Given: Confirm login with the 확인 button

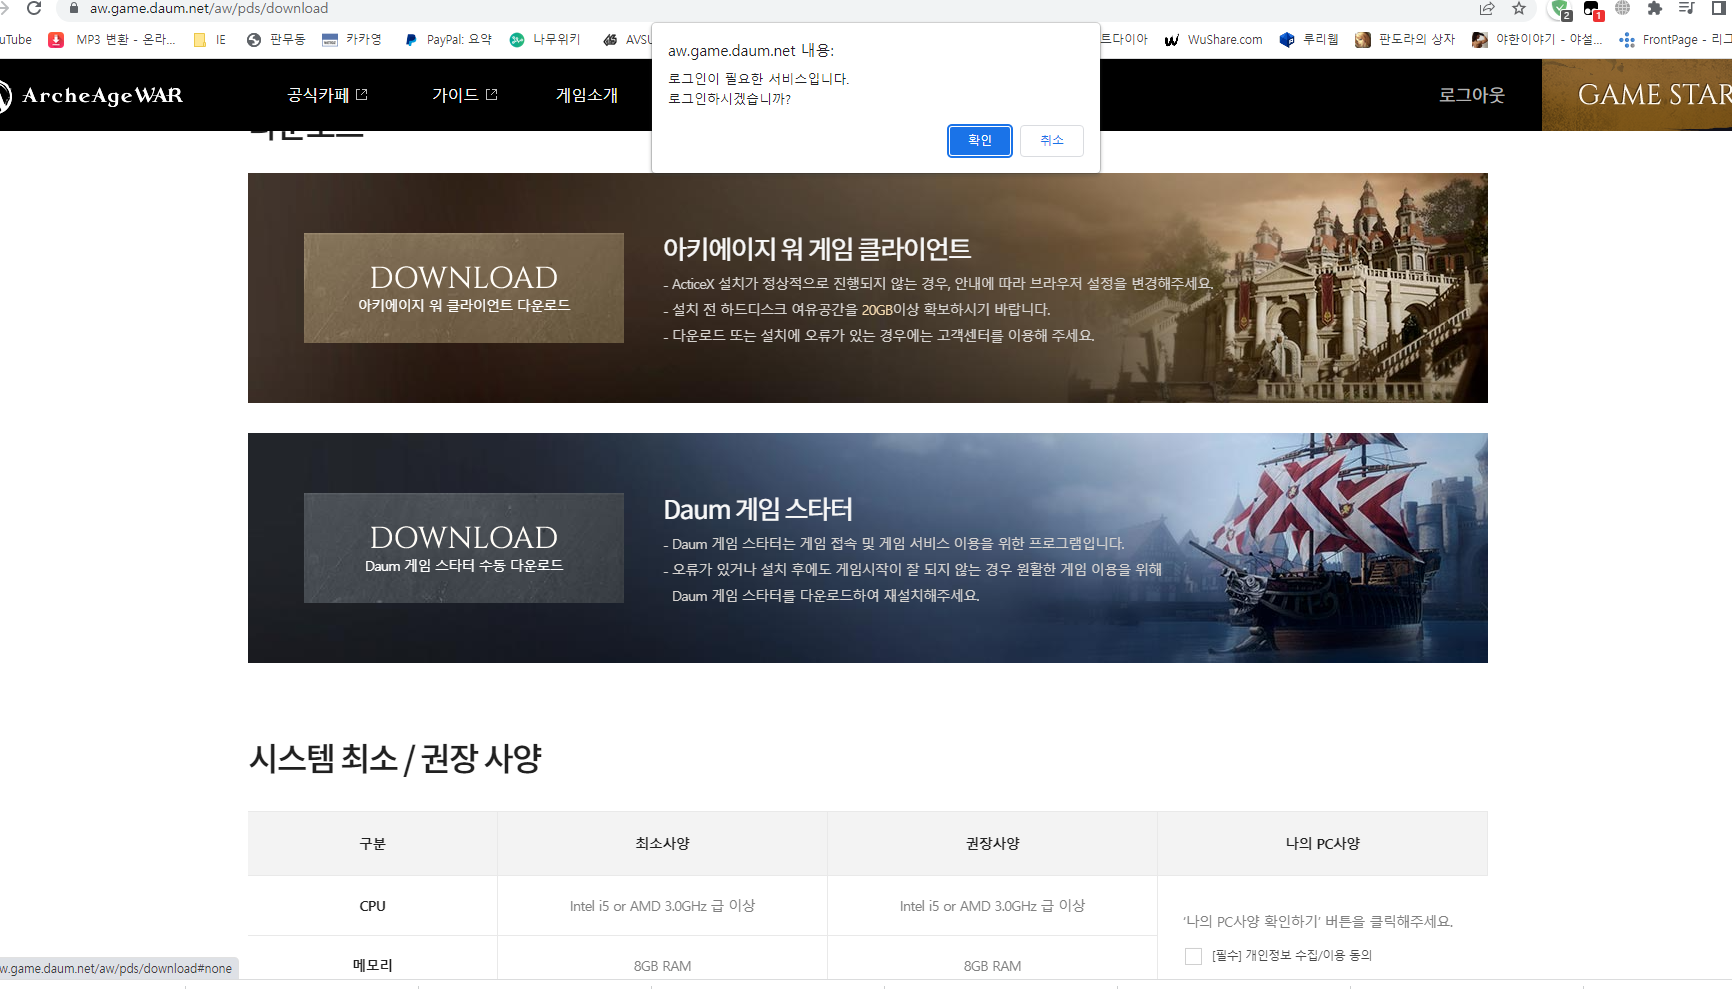Looking at the screenshot, I should (980, 141).
